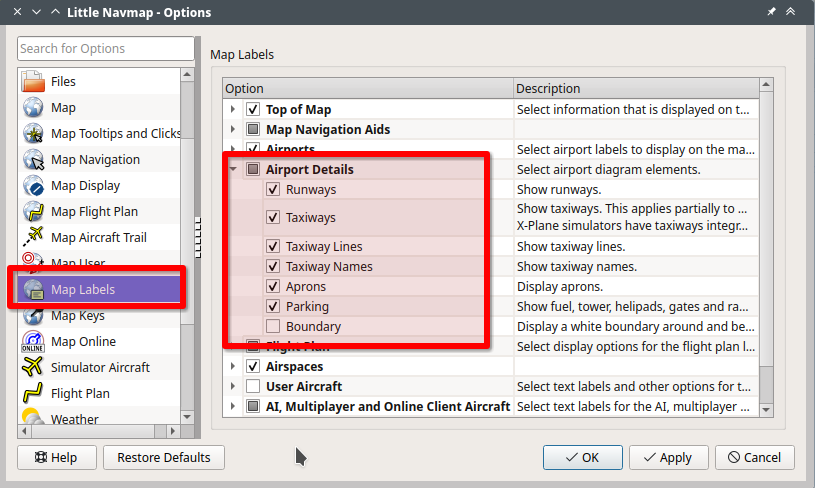Click the sidebar horizontal scroll-right arrow
815x488 pixels.
pyautogui.click(x=174, y=431)
